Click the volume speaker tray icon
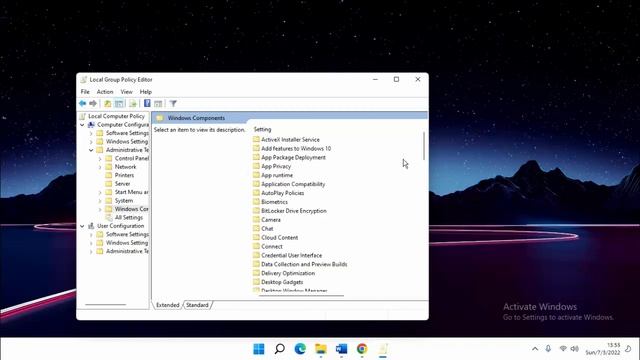The height and width of the screenshot is (360, 640). pos(575,349)
